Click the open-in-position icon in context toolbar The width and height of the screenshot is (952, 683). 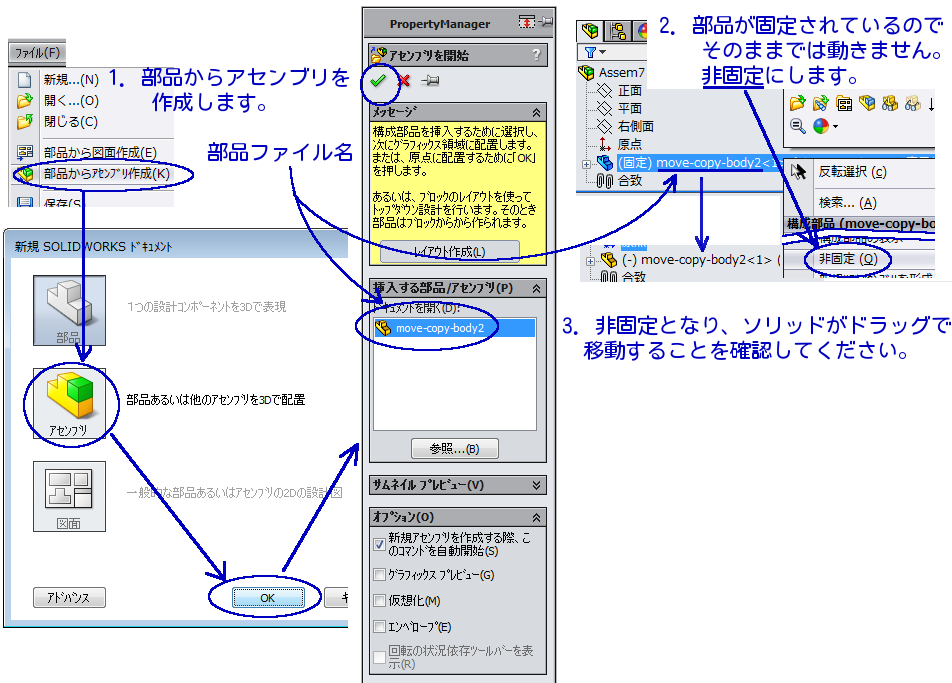coord(820,103)
